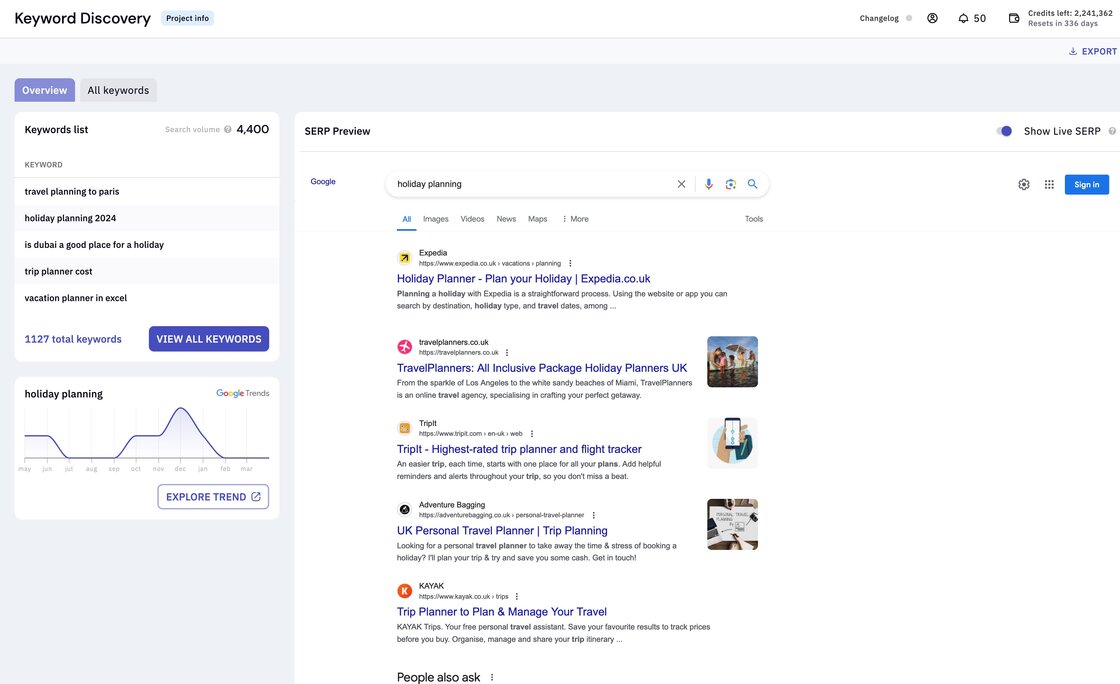Open the user account icon

tap(932, 18)
